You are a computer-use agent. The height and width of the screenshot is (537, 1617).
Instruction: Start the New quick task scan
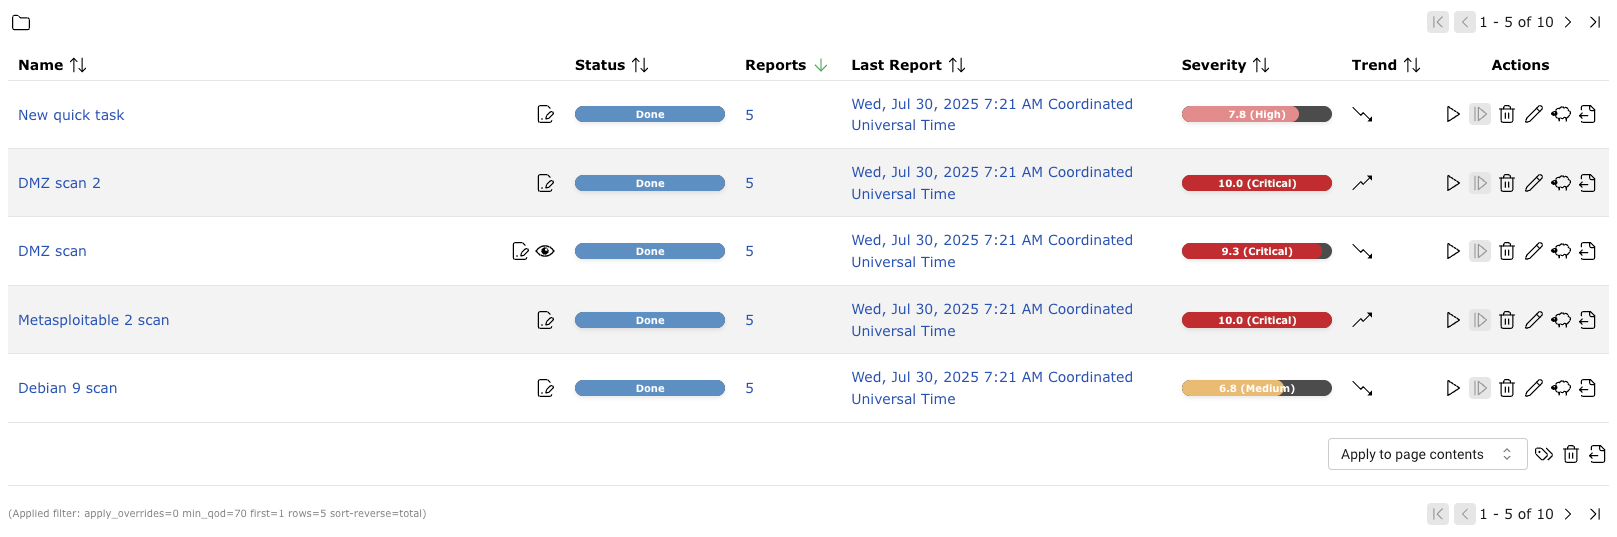click(x=1452, y=115)
